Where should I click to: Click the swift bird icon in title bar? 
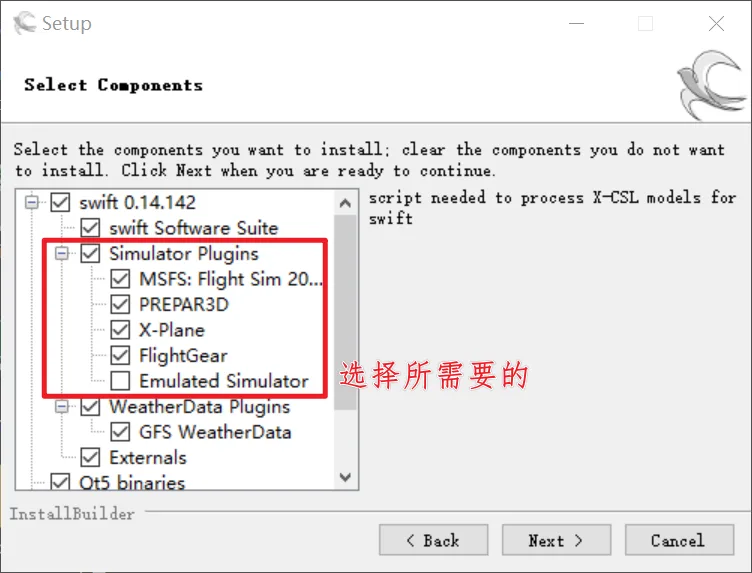tap(24, 23)
